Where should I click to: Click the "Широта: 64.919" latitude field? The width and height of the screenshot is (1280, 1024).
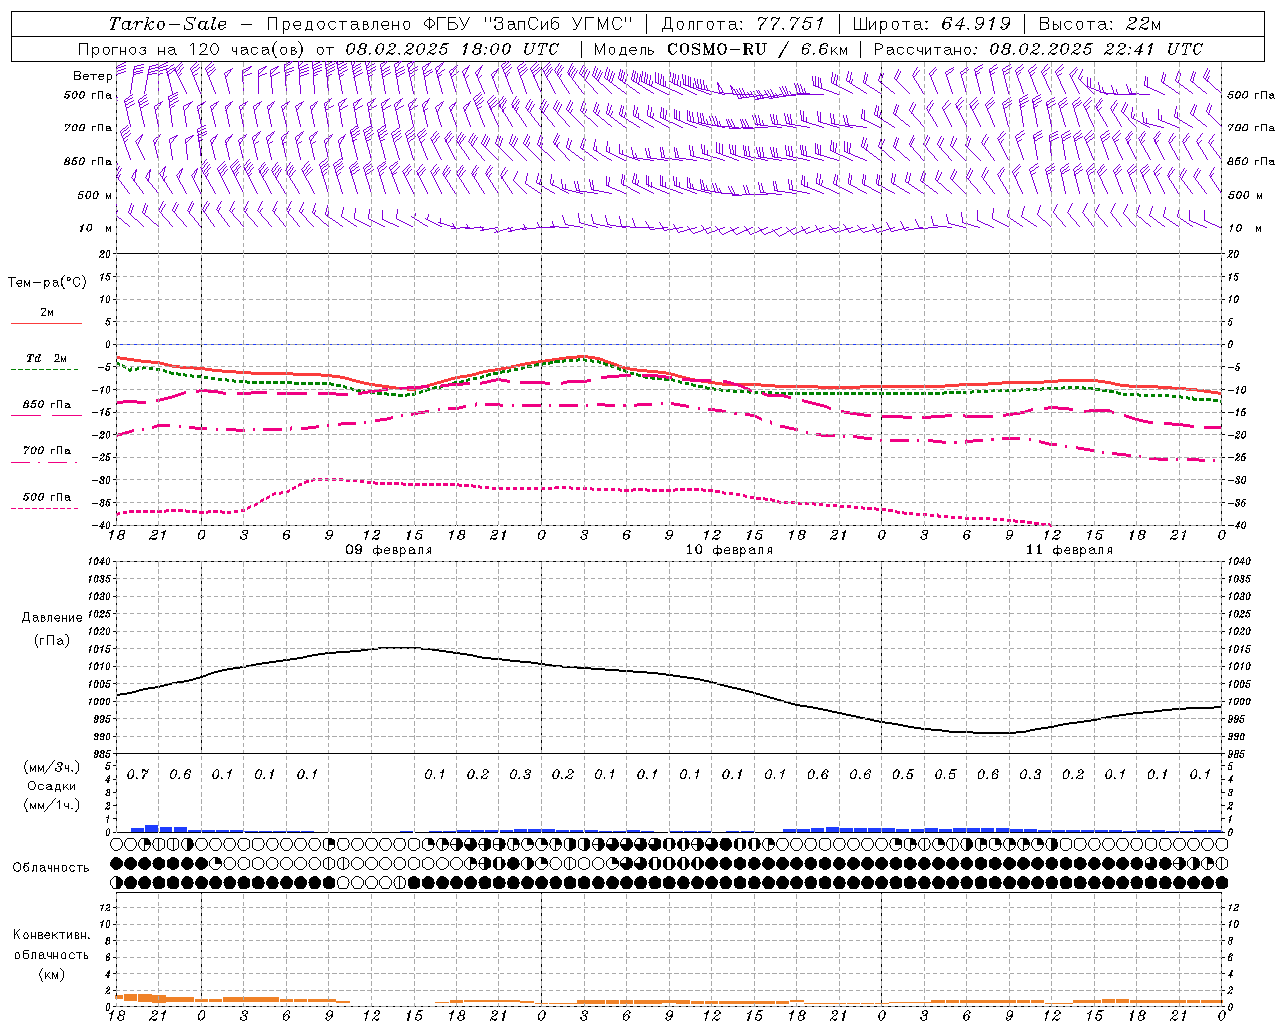(931, 24)
